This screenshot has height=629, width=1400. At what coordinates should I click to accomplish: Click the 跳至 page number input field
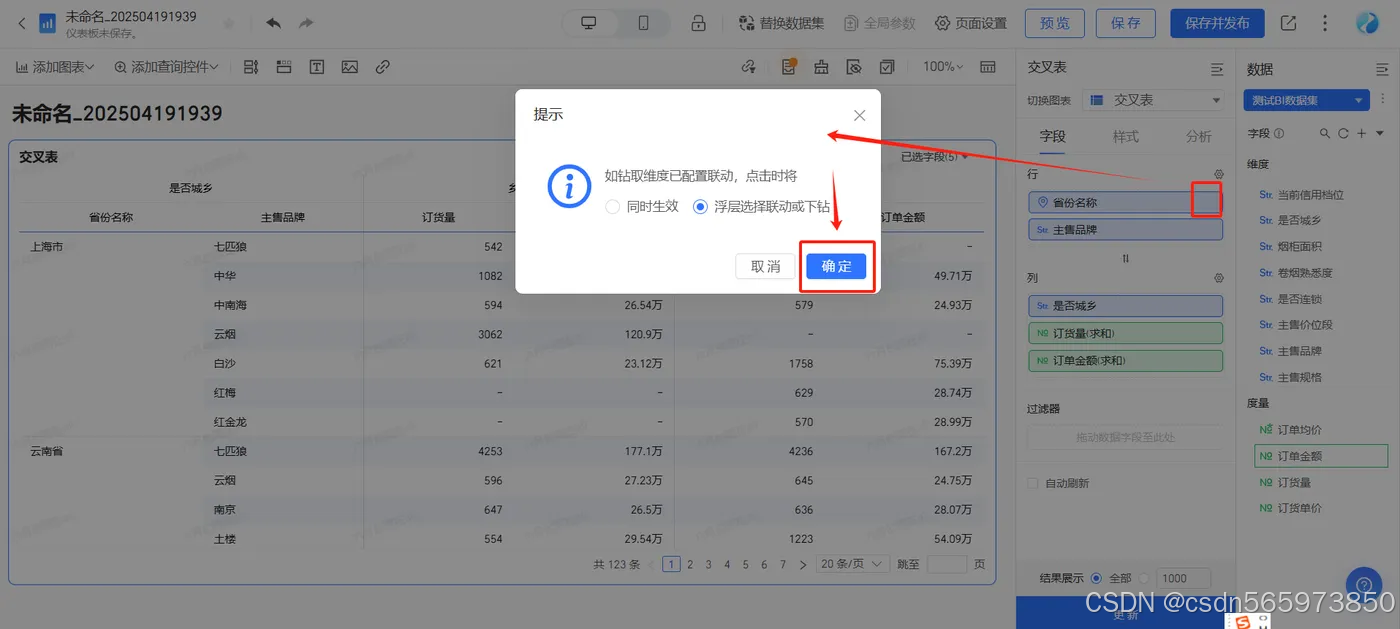coord(947,564)
